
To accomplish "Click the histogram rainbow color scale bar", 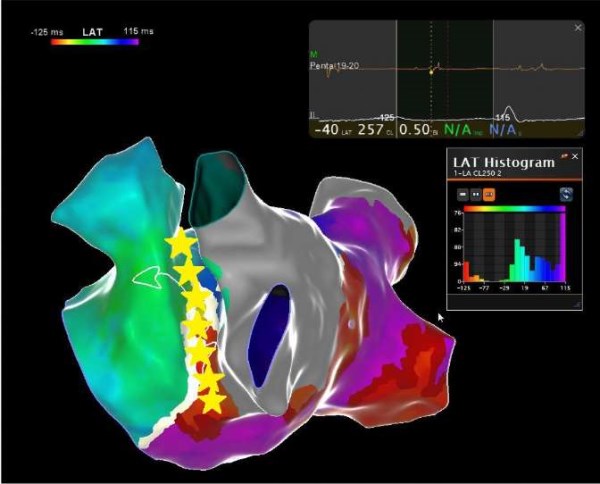I will 514,209.
